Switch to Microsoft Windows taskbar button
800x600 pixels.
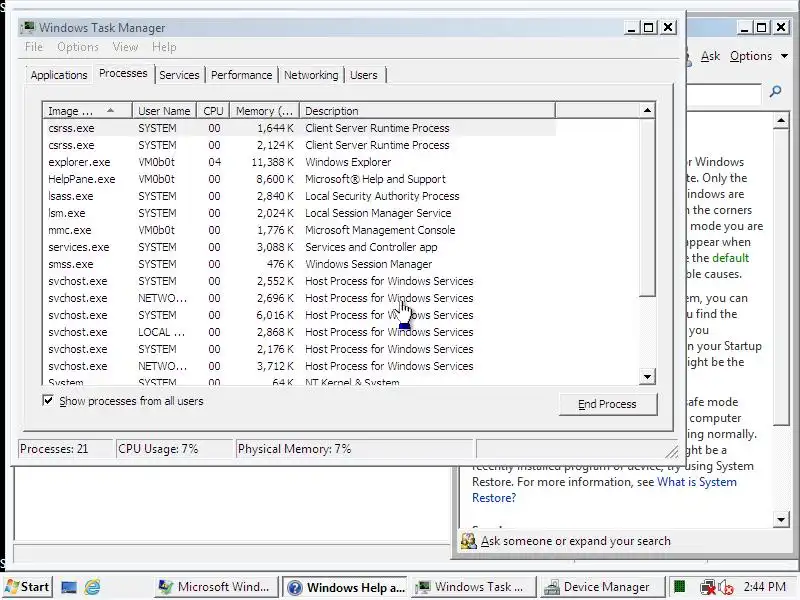[215, 587]
